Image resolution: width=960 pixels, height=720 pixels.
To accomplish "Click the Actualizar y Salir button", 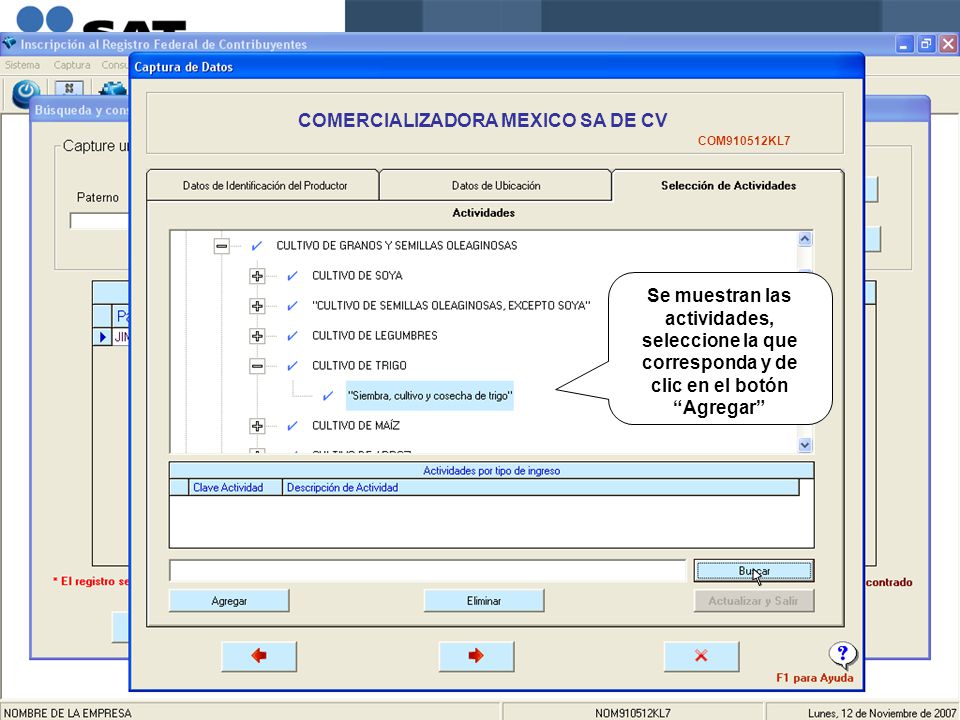I will click(x=754, y=601).
